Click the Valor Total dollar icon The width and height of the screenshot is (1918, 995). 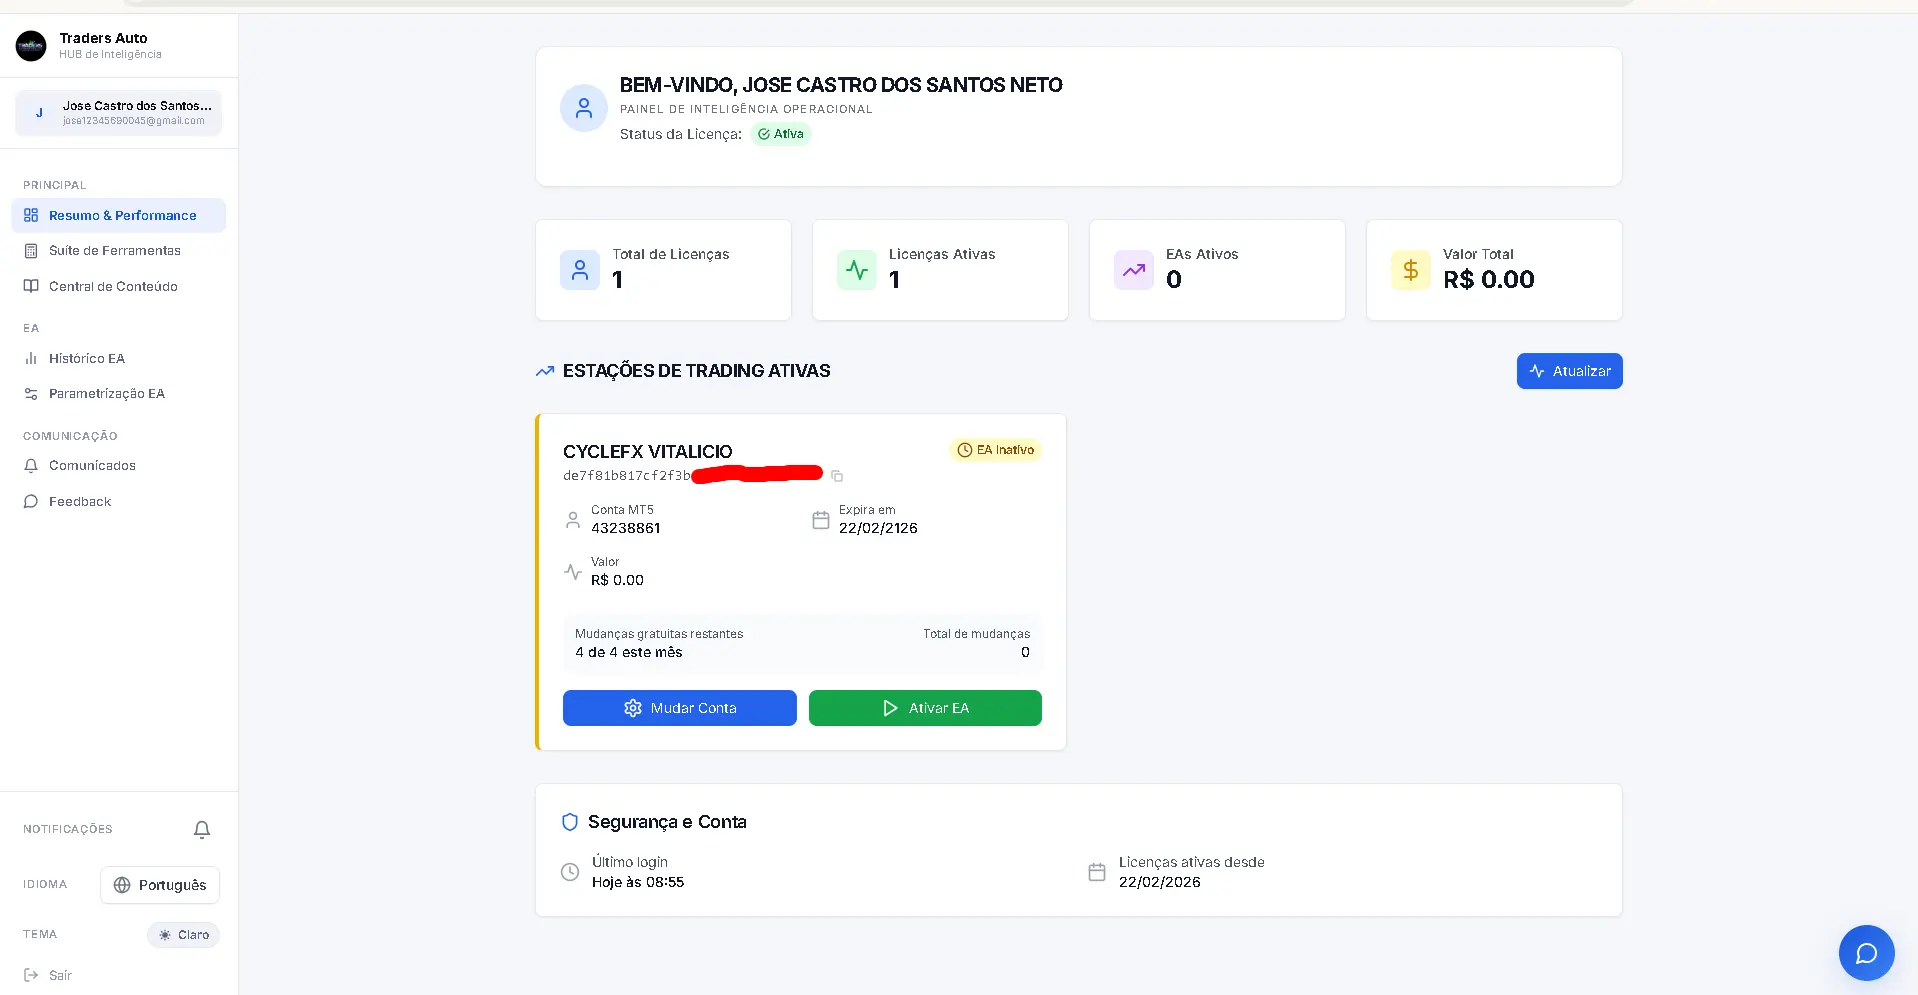(1410, 270)
